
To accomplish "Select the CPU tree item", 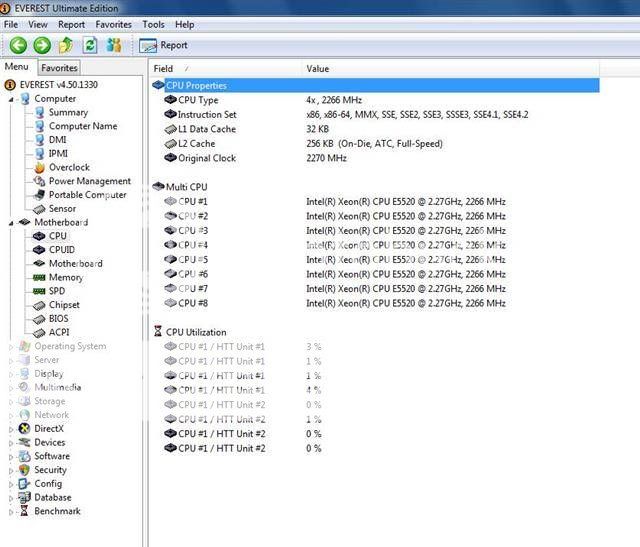I will click(x=58, y=236).
